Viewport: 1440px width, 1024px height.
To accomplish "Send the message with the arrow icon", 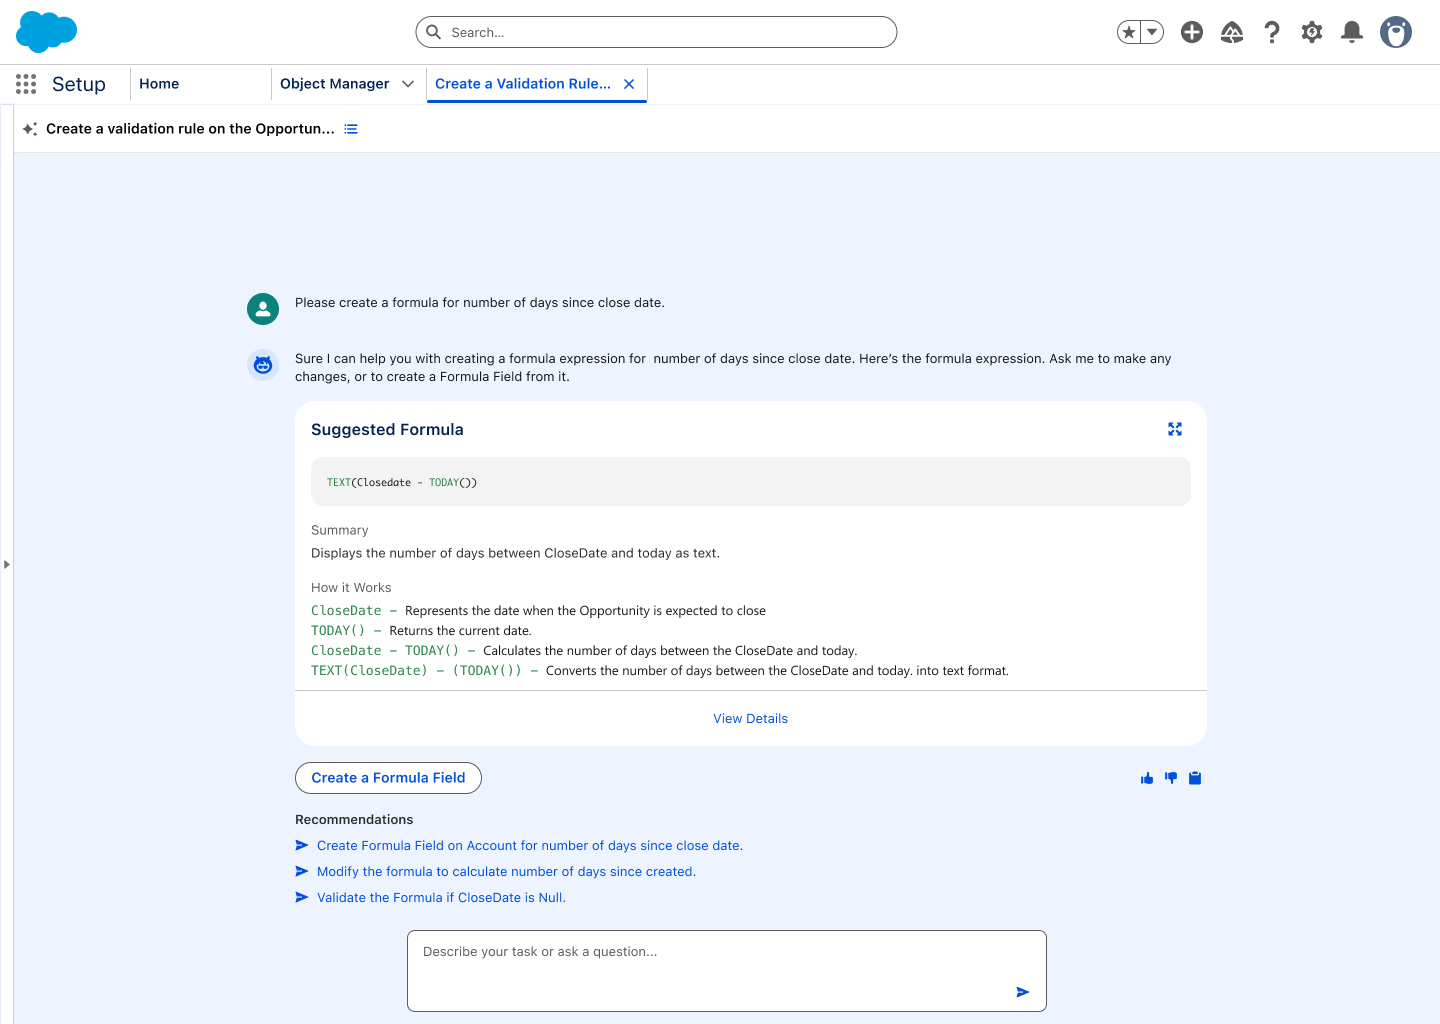I will tap(1023, 992).
